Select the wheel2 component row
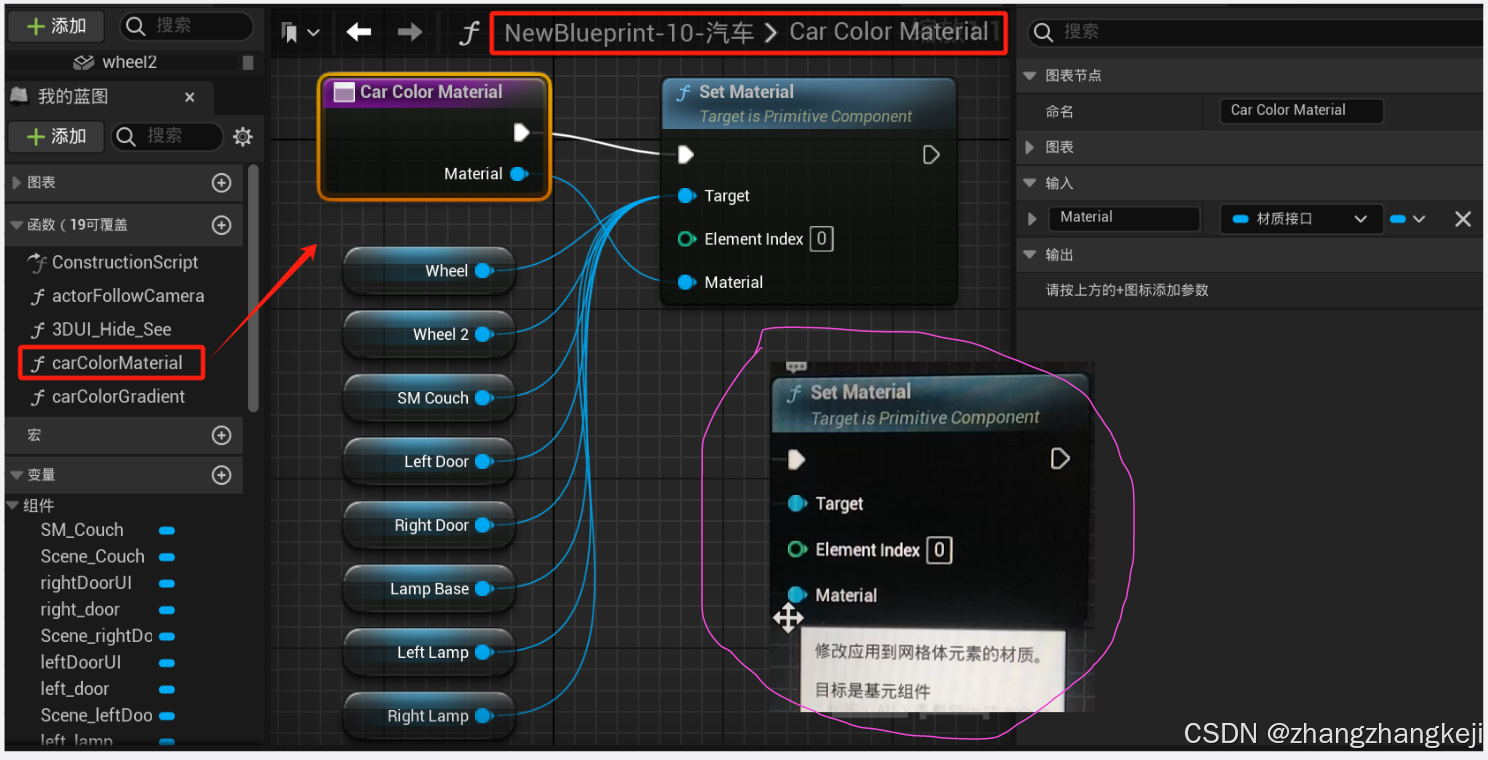This screenshot has height=760, width=1488. click(130, 62)
